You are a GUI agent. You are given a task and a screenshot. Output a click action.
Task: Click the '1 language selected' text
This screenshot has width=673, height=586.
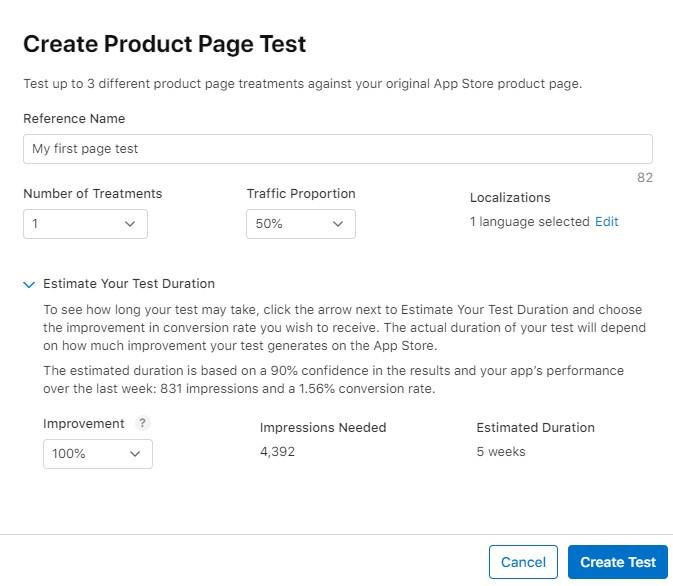530,222
